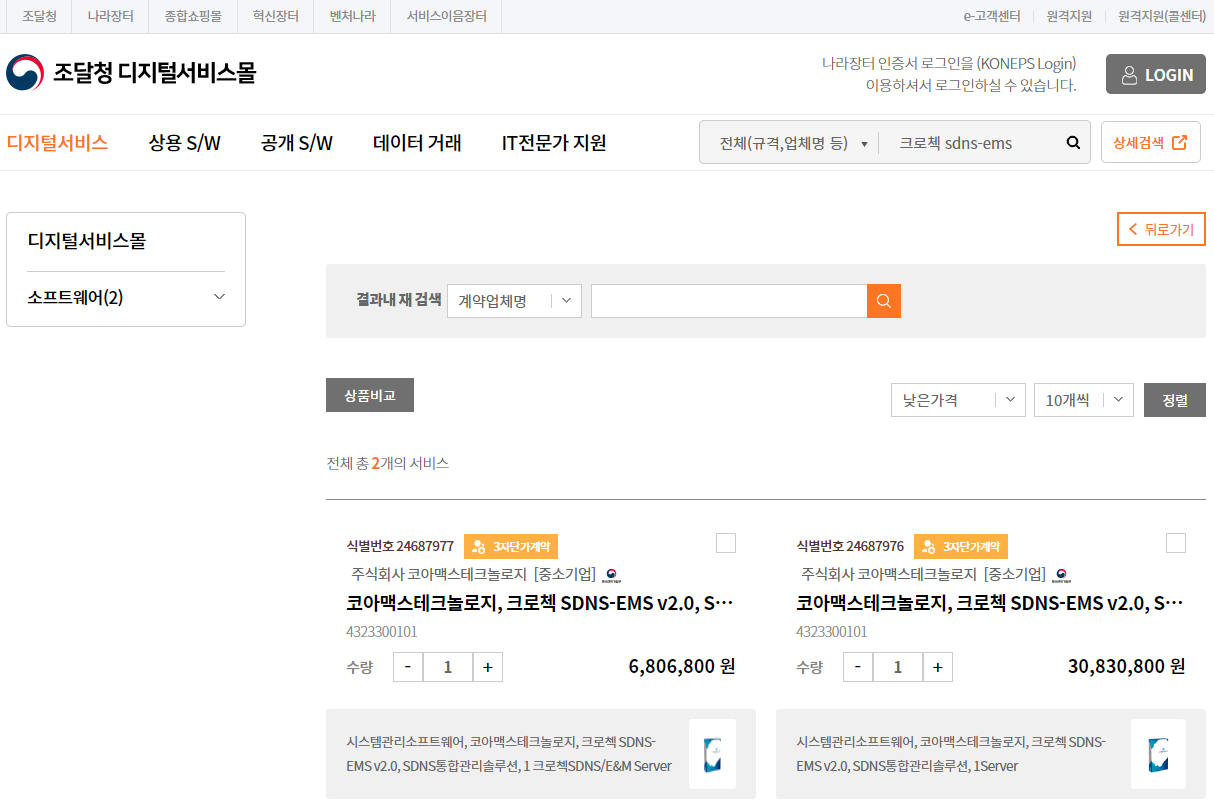Open product title of item 24687977

[x=541, y=603]
